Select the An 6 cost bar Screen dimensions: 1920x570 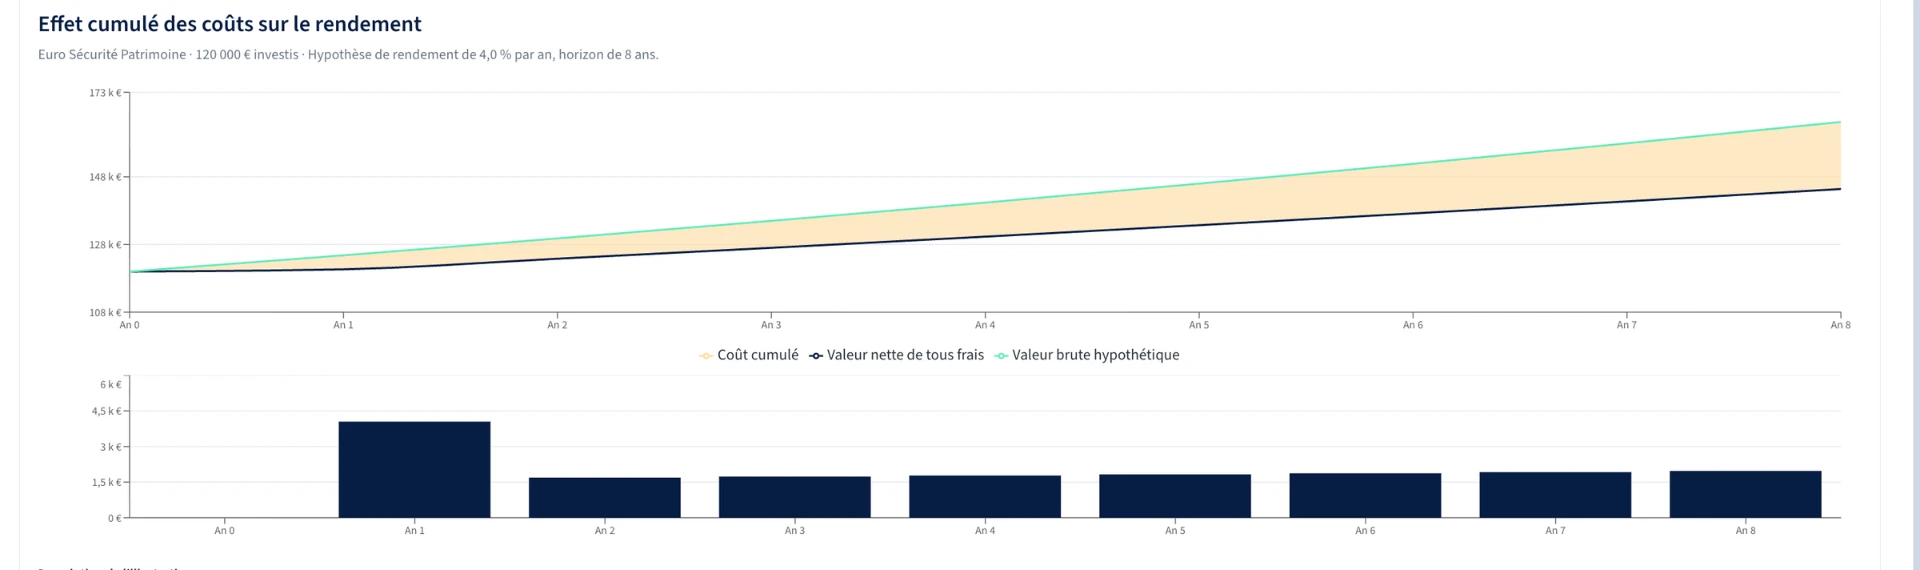[x=1365, y=495]
